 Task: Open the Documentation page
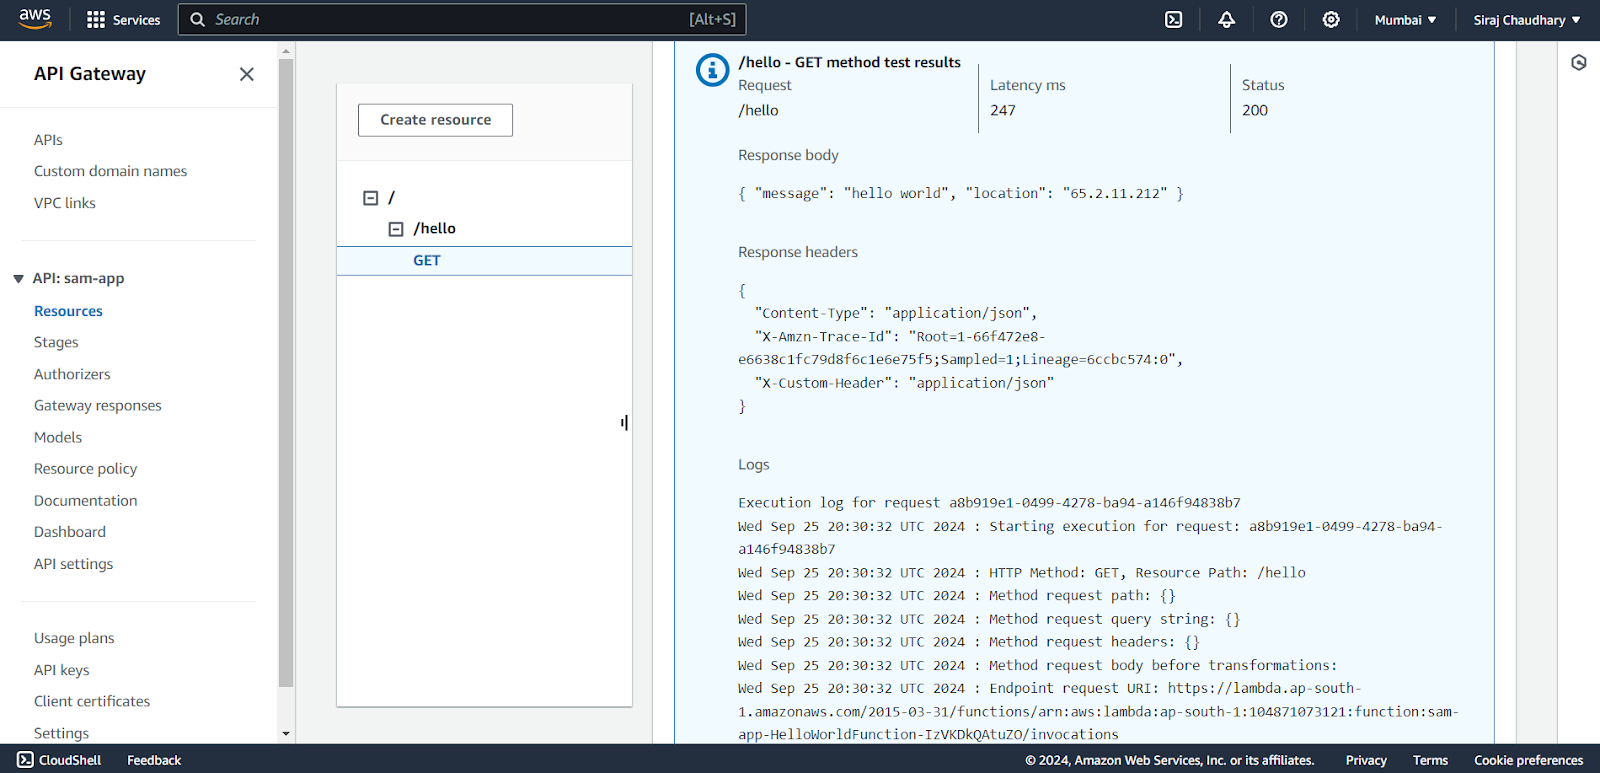pos(86,501)
